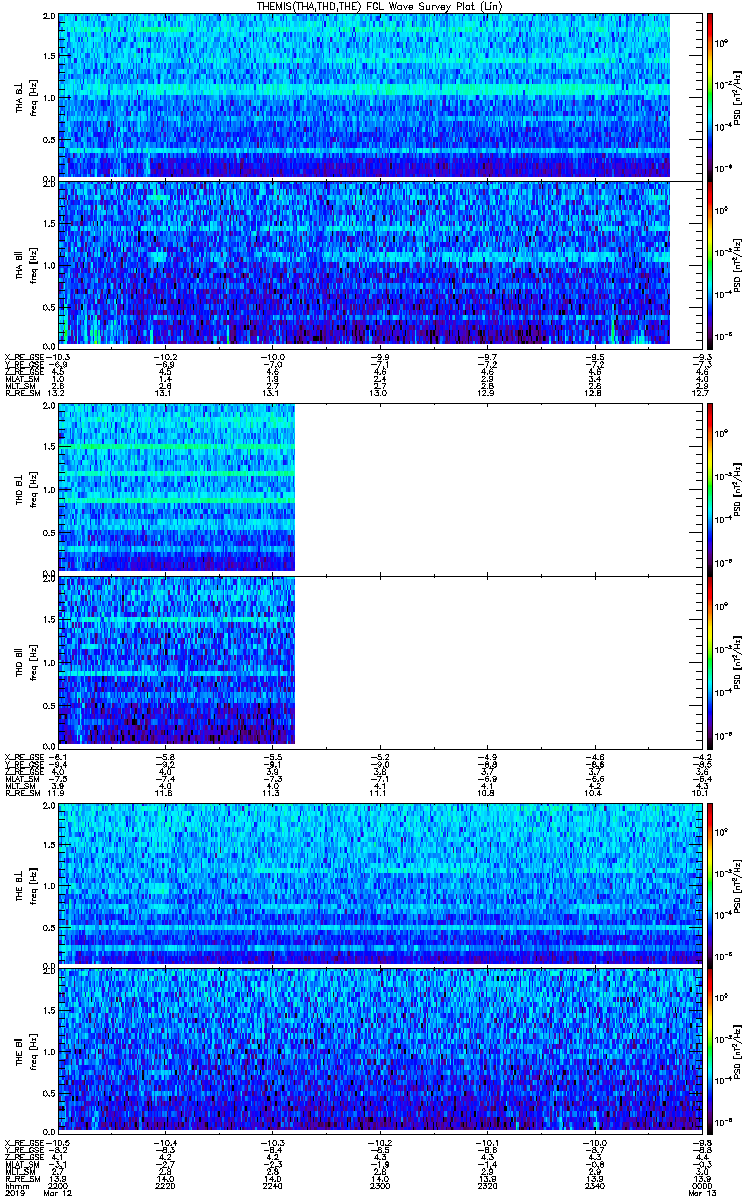Click the PSD [nT²/Hz] label of the bottom color bar

coord(738,1049)
